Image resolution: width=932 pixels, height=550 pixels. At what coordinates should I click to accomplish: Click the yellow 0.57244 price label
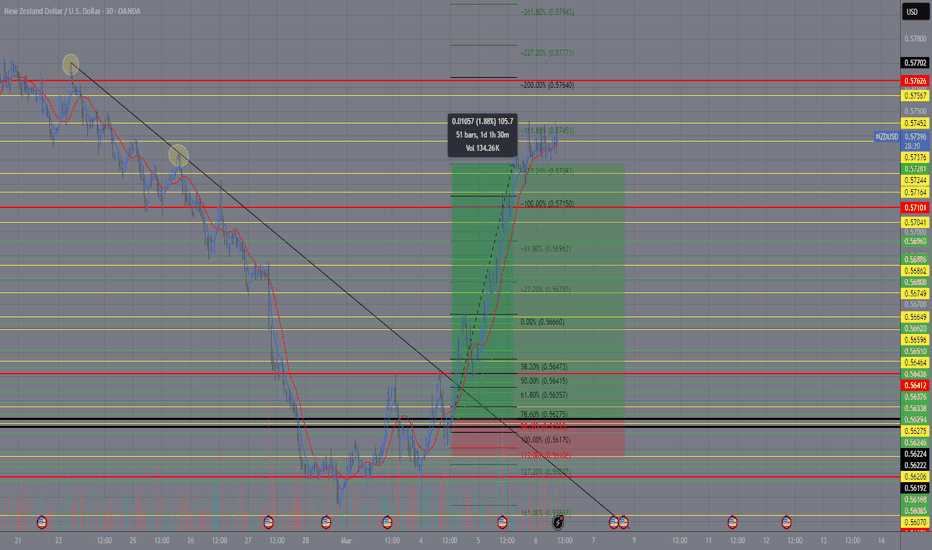click(x=915, y=180)
